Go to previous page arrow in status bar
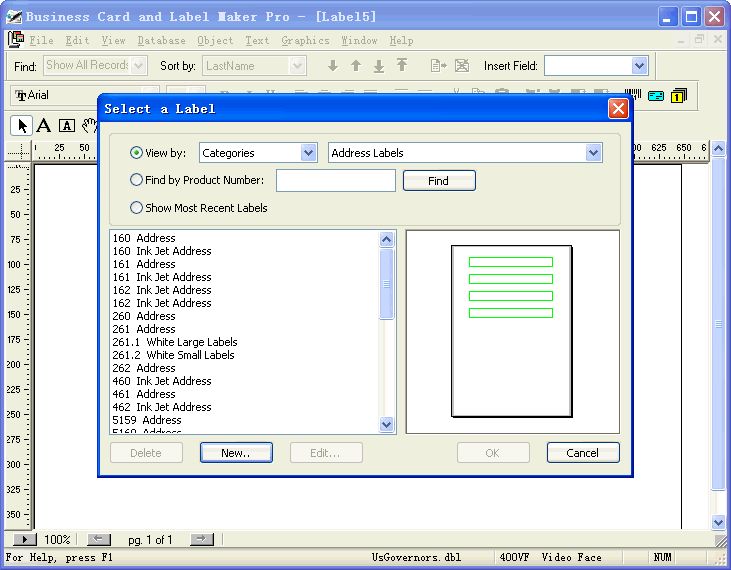The image size is (731, 570). [x=99, y=539]
